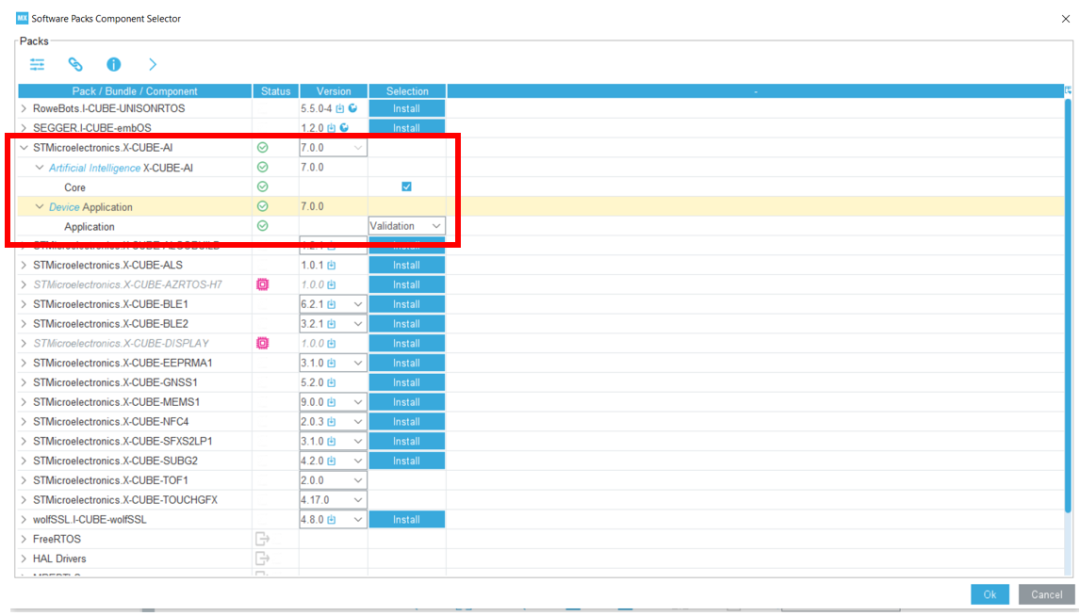Click the download icon beside X-CUBE-AZRTOS-H7 version

coord(331,285)
